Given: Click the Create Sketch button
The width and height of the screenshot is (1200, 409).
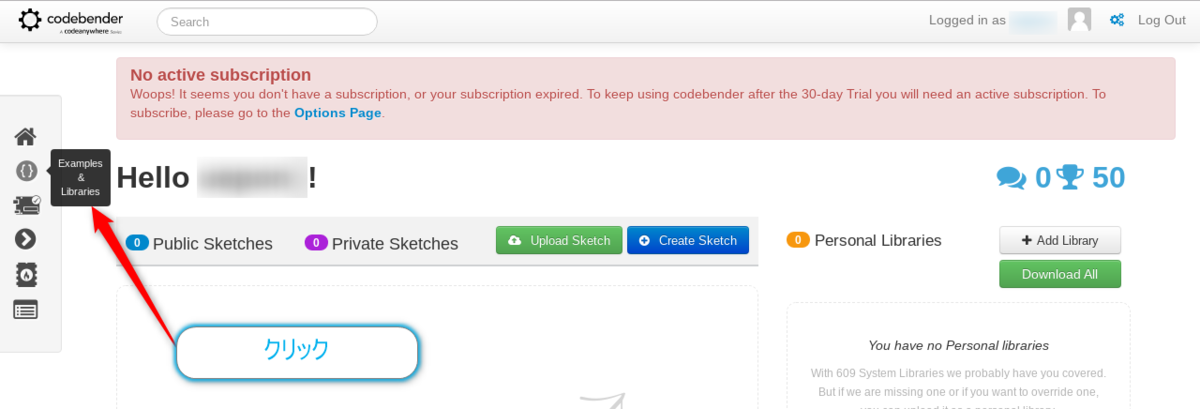Looking at the screenshot, I should click(688, 240).
